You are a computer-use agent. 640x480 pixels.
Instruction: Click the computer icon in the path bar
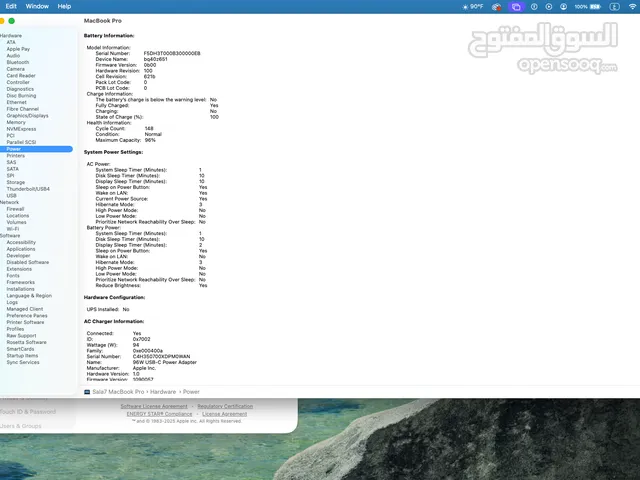[x=88, y=392]
